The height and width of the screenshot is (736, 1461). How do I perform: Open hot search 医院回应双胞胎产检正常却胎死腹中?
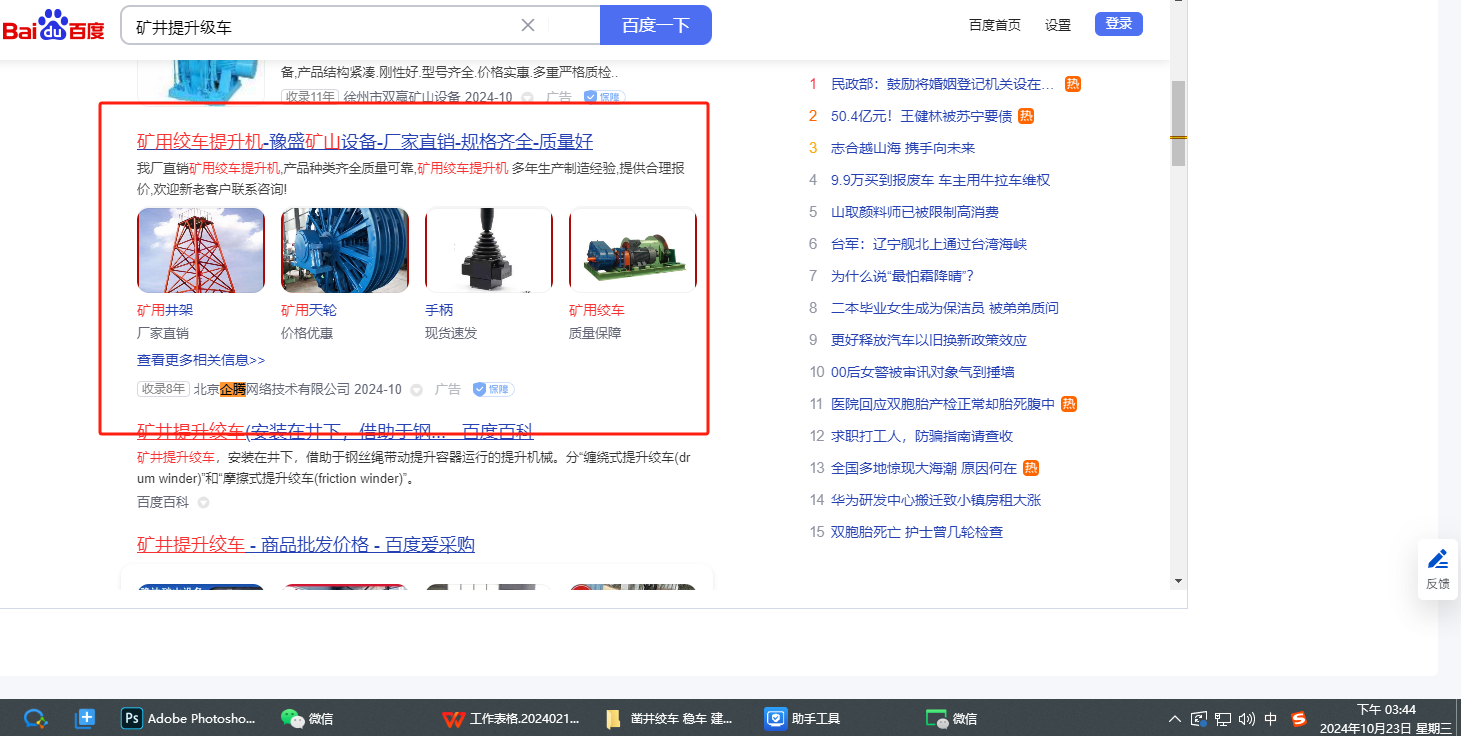[943, 404]
